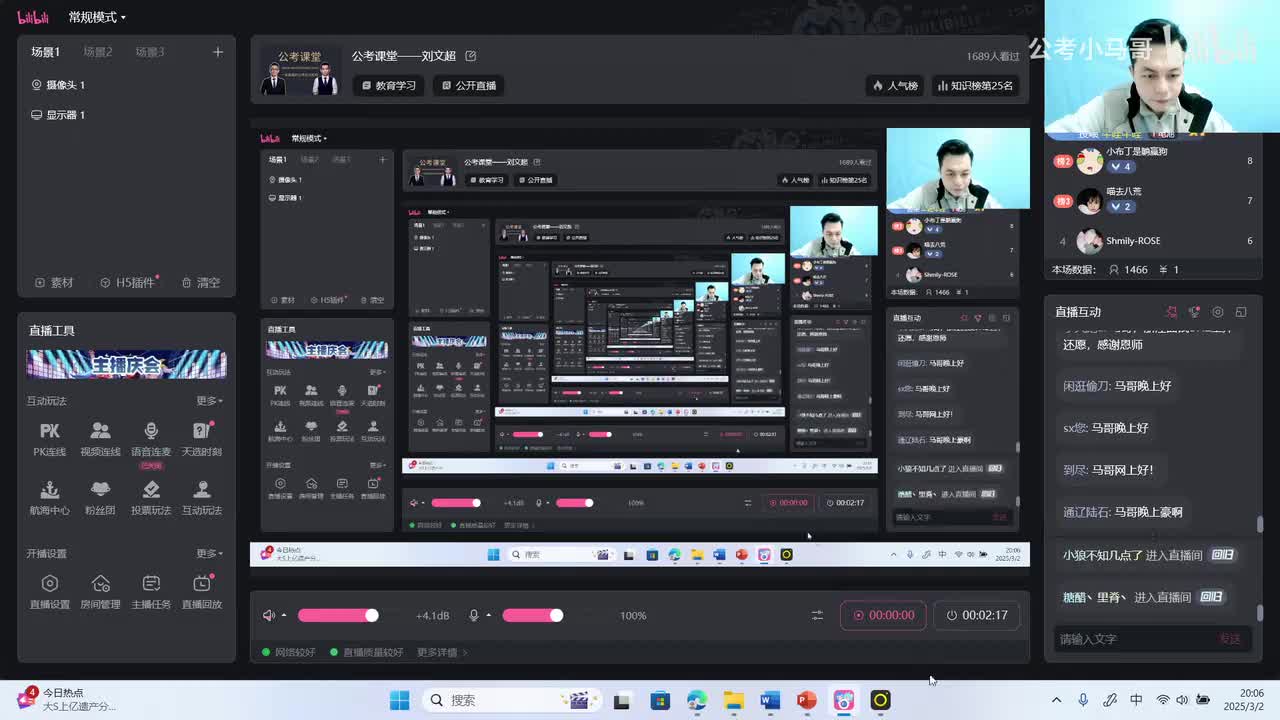The width and height of the screenshot is (1280, 720).
Task: Expand the speaker device dropdown arrow
Action: point(284,615)
